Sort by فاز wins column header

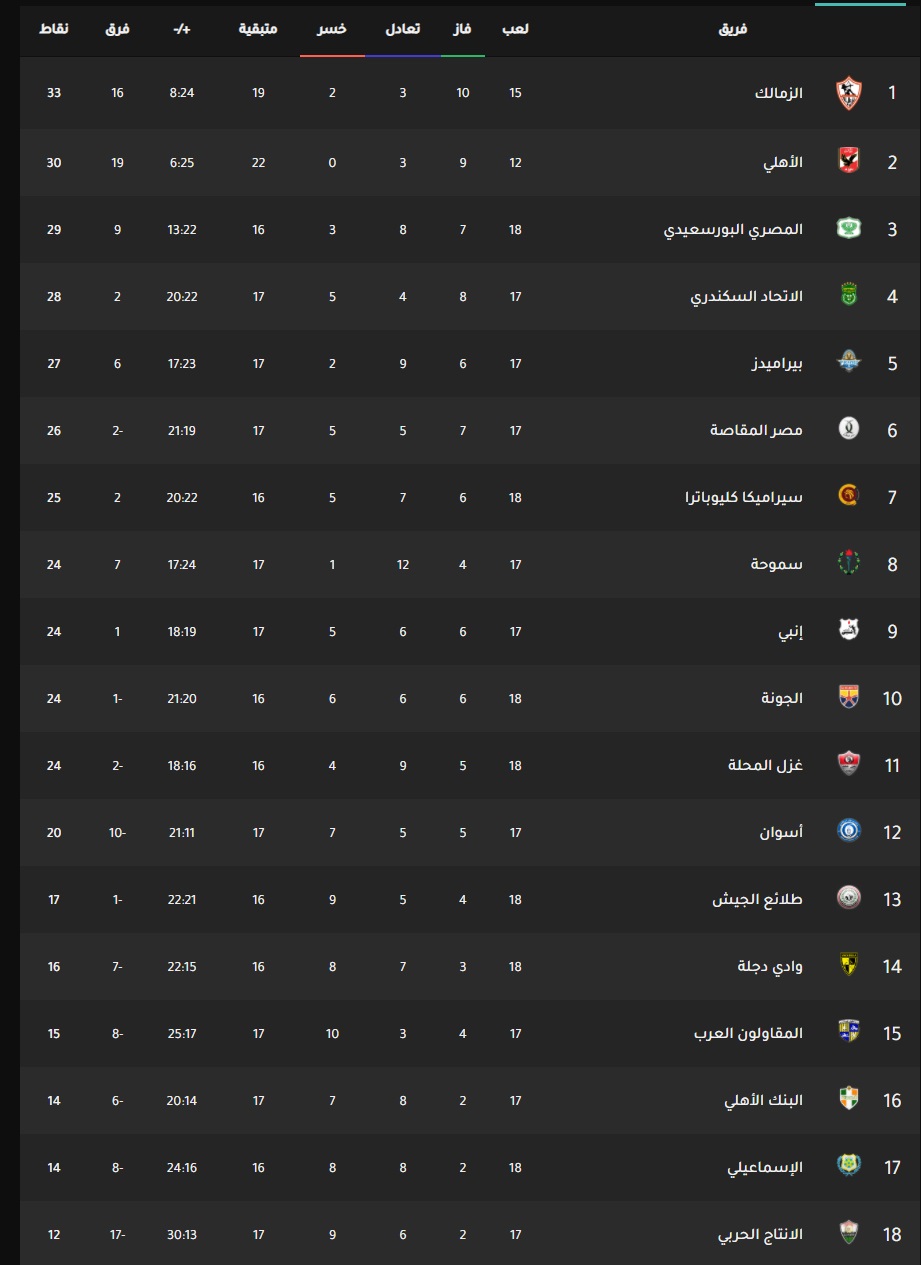(464, 29)
